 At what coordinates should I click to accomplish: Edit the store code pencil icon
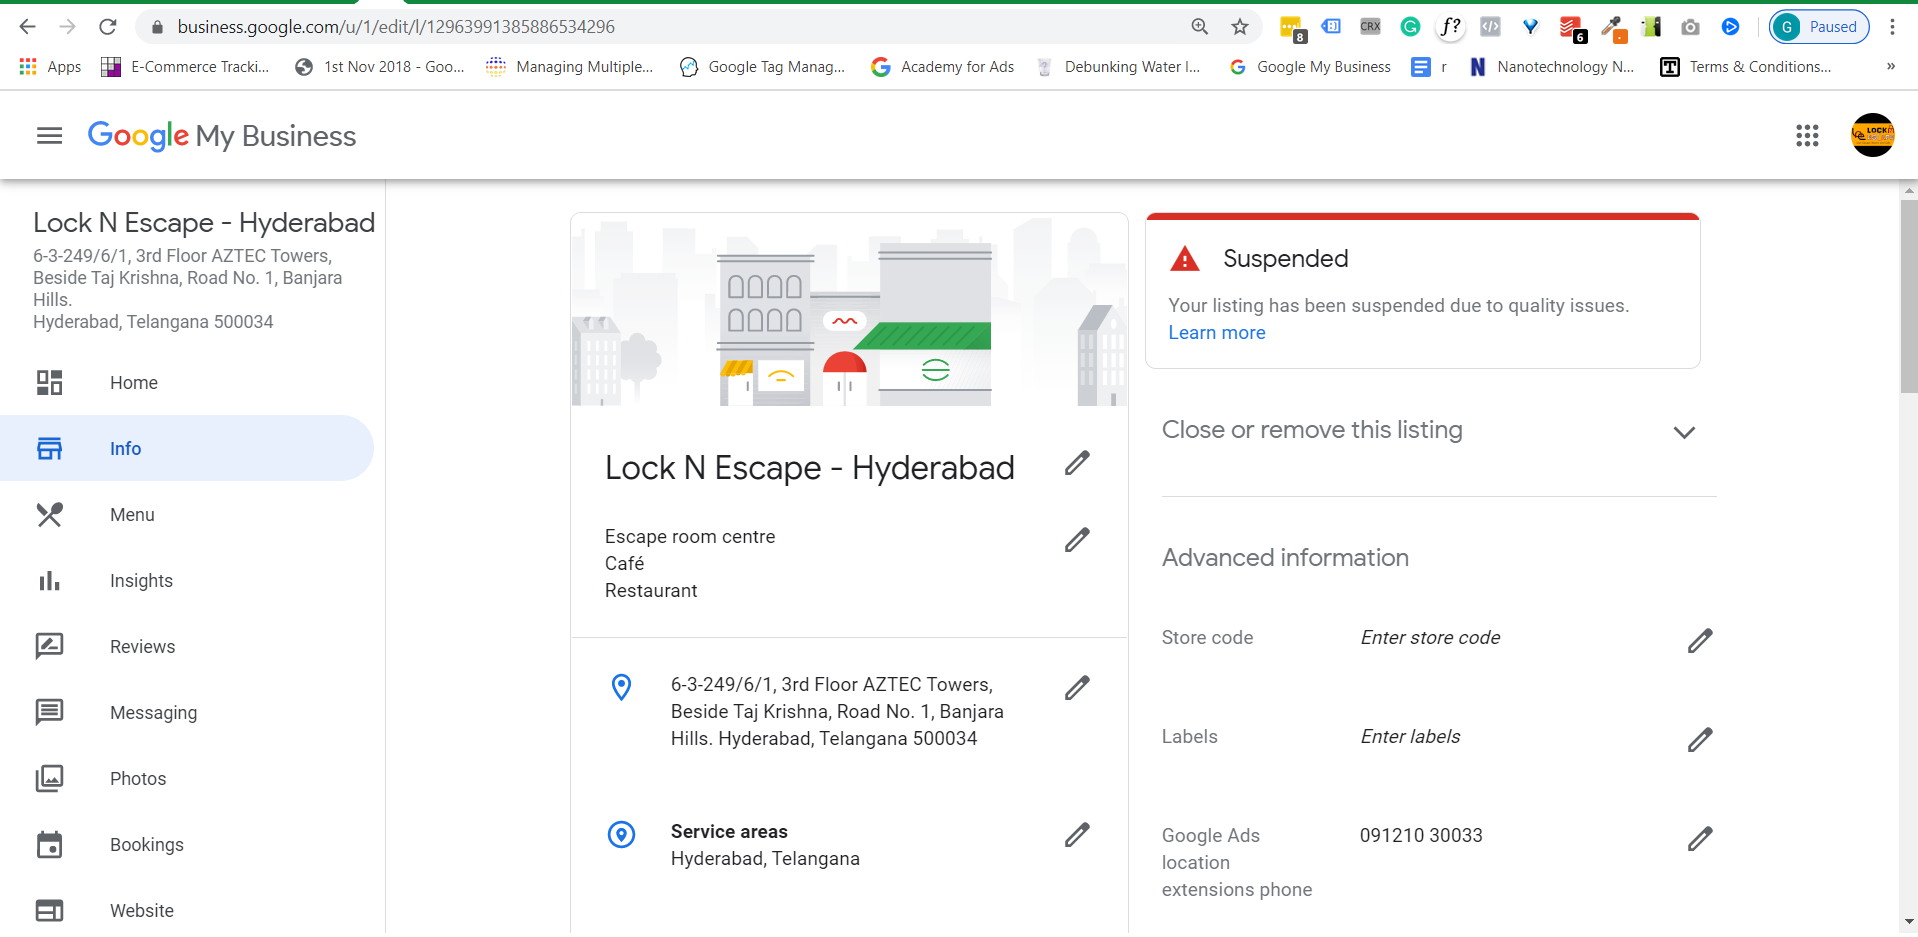pos(1700,640)
